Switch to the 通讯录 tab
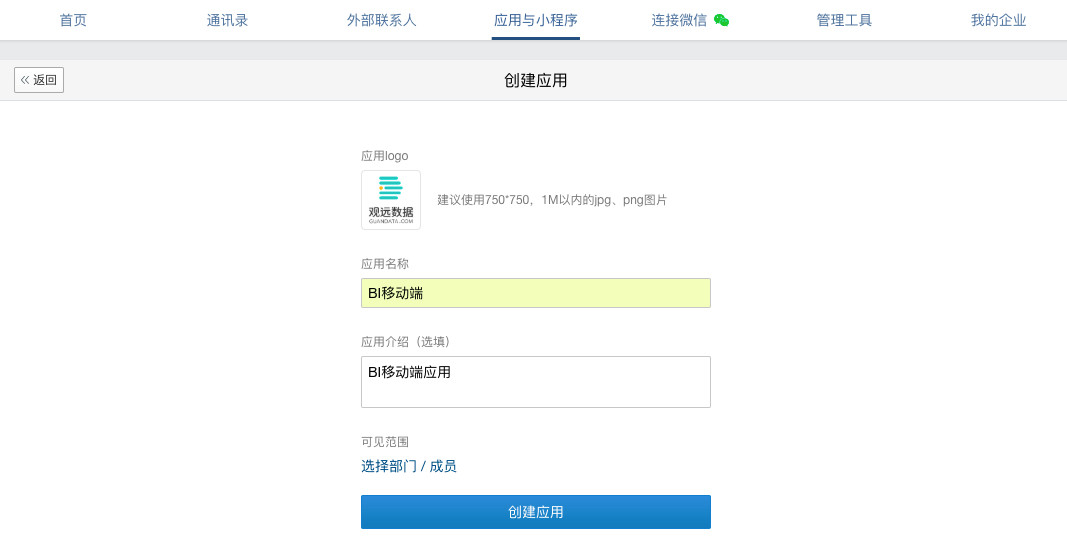This screenshot has width=1067, height=552. click(x=227, y=20)
